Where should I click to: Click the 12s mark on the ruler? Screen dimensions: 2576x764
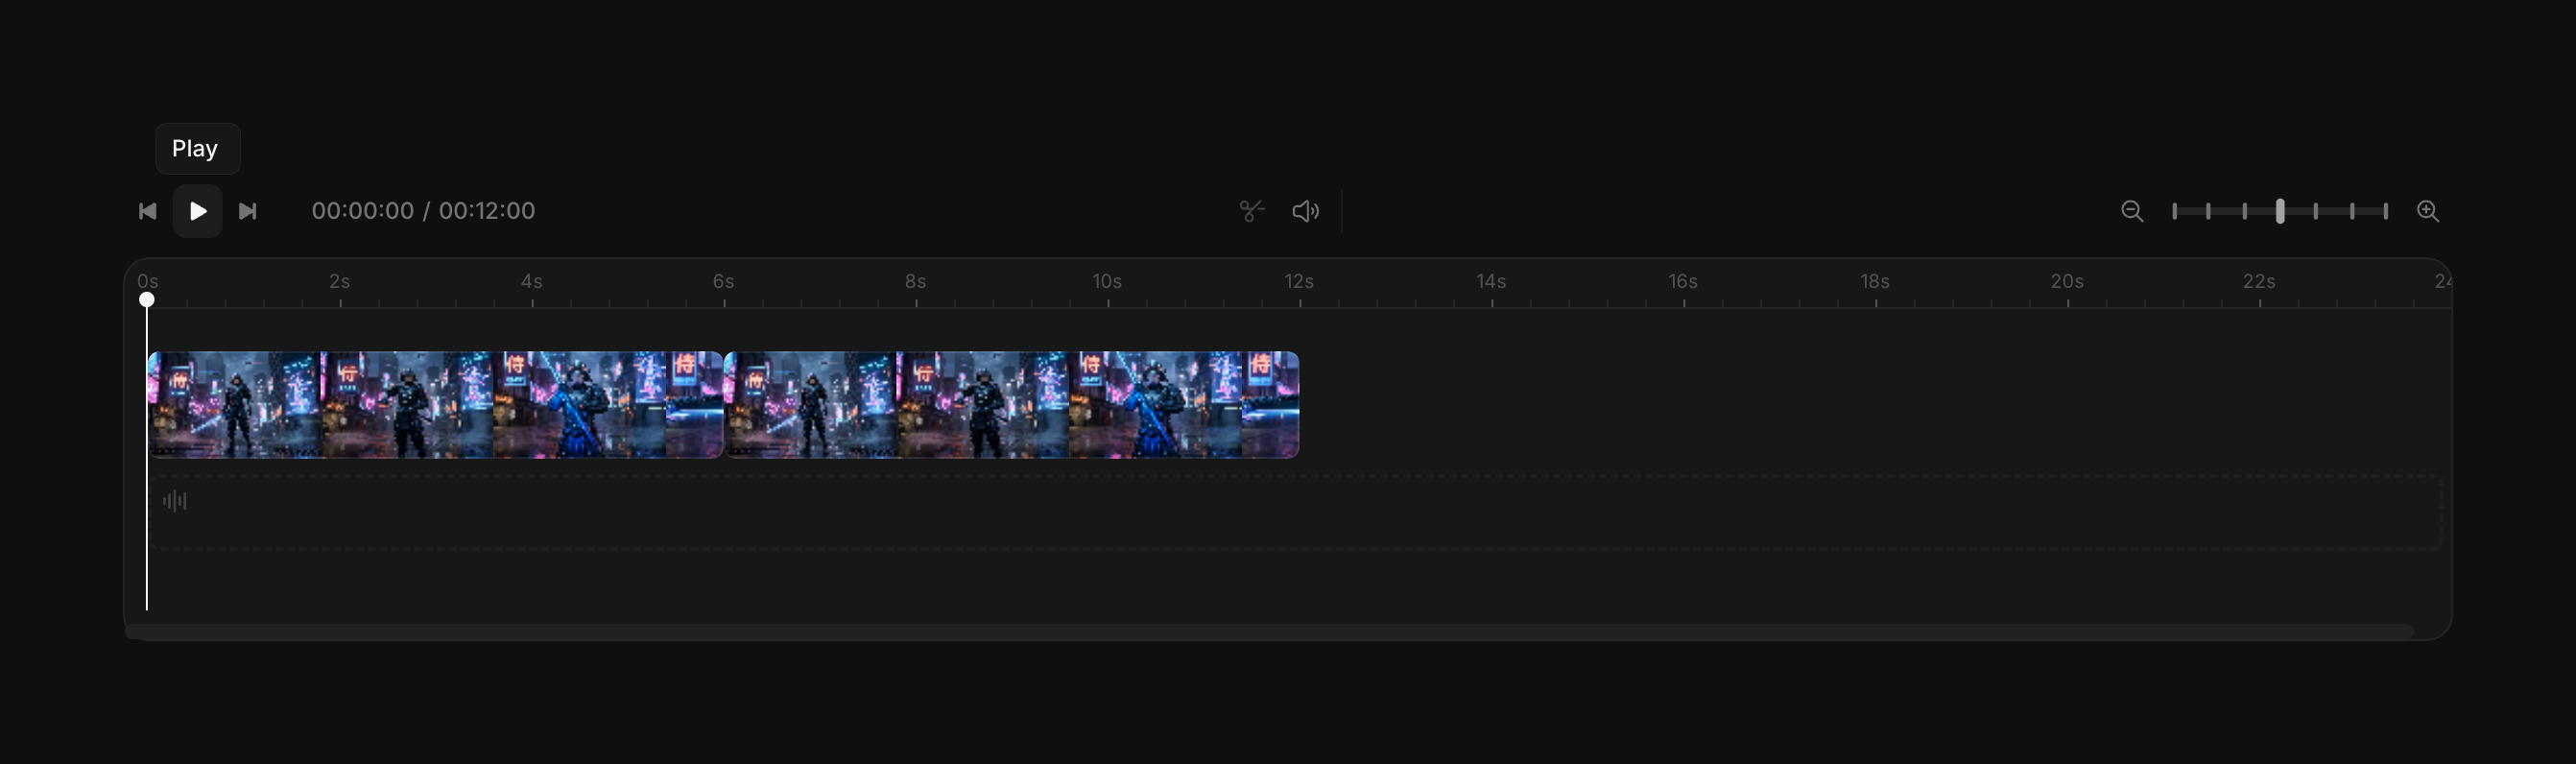pyautogui.click(x=1299, y=282)
